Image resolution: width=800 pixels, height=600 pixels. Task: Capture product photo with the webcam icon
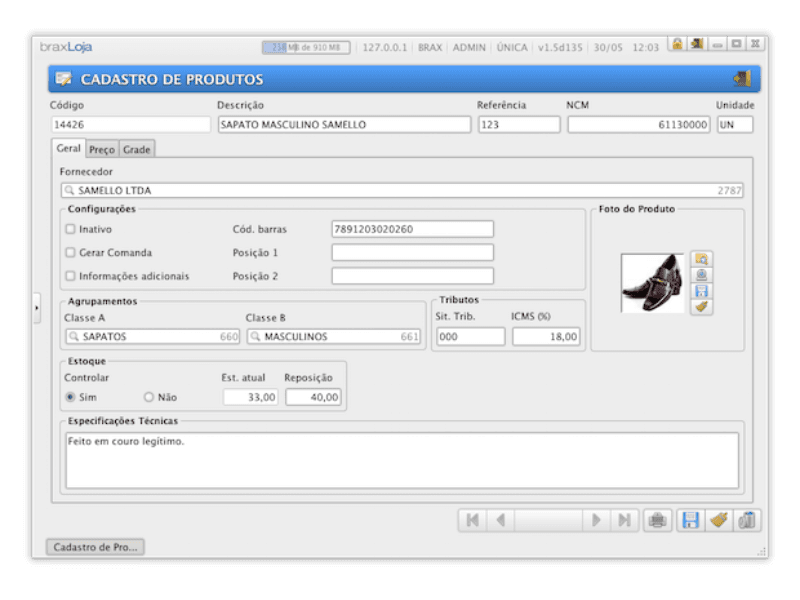click(x=702, y=275)
